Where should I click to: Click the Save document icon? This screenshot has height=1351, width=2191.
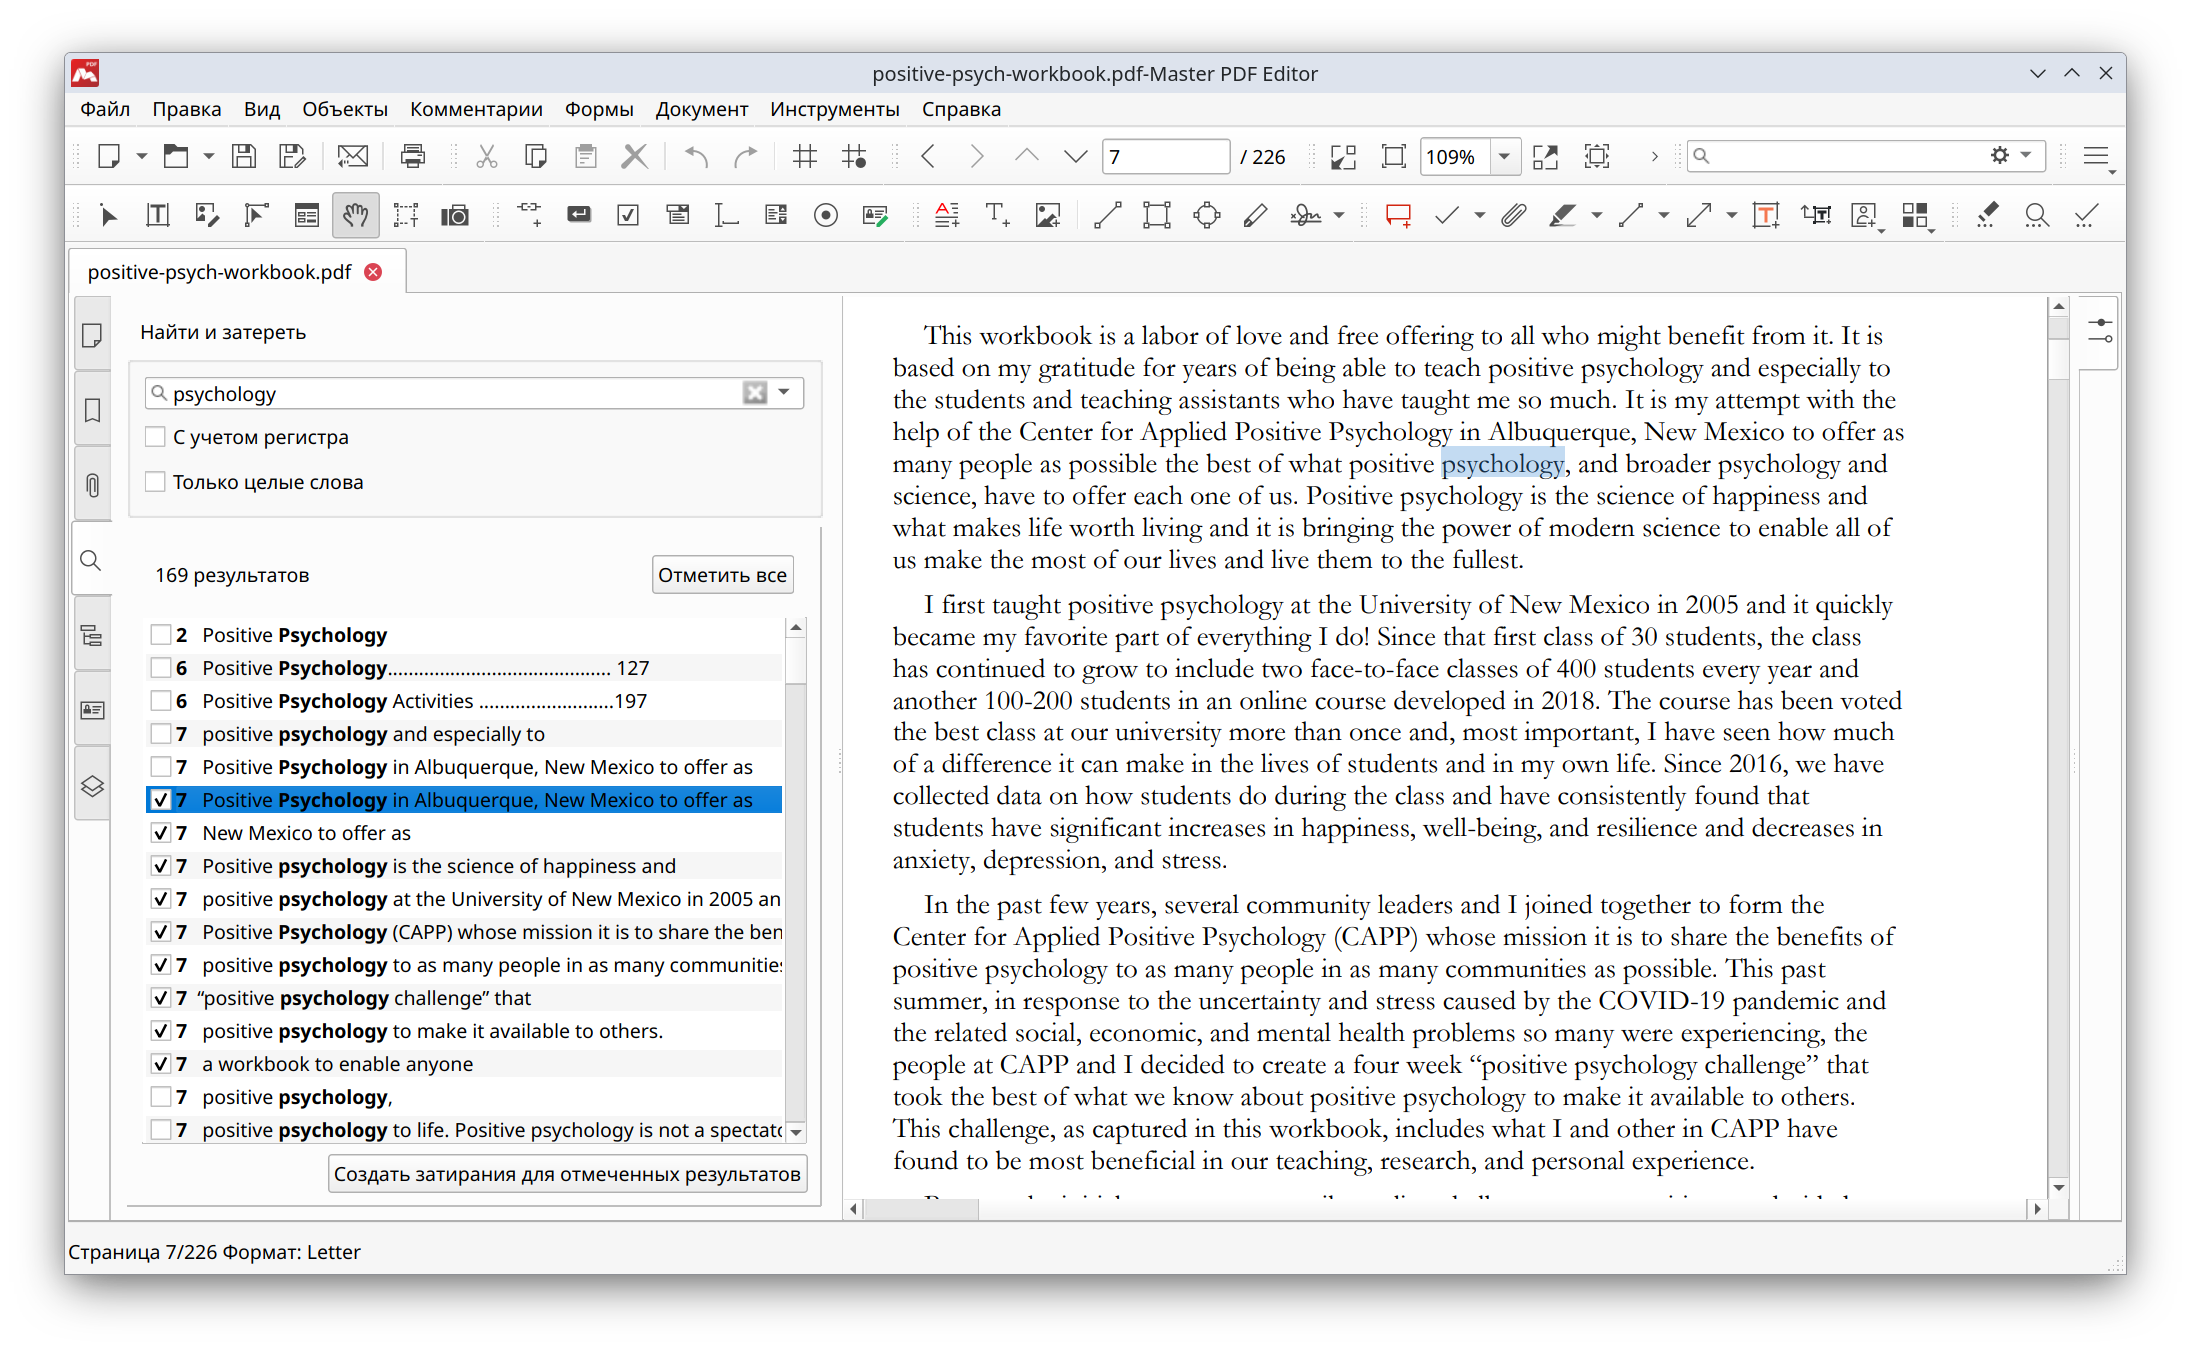[243, 156]
